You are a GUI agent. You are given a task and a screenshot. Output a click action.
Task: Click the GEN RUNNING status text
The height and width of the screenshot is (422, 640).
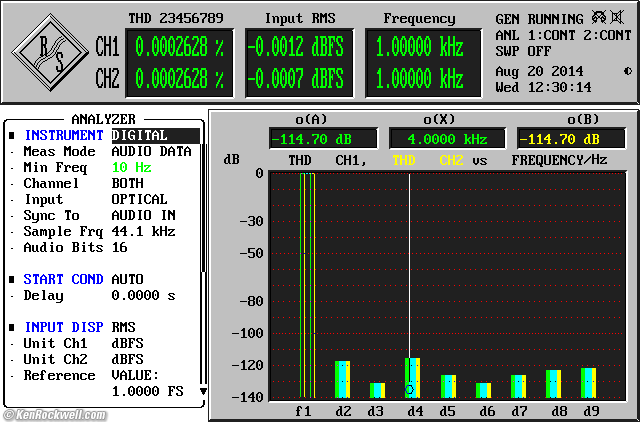coord(539,19)
